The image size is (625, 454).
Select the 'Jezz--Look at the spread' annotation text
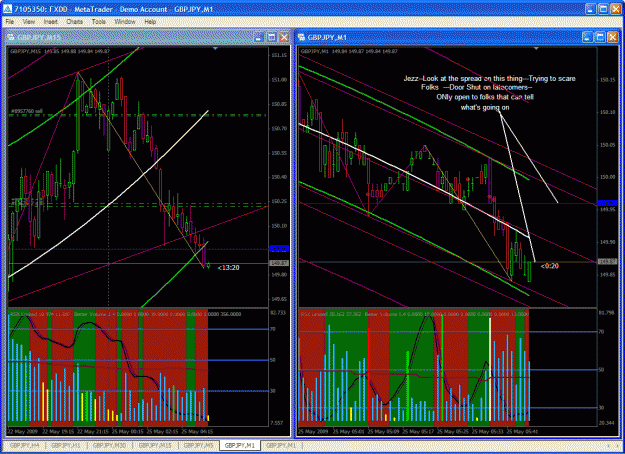pos(489,79)
